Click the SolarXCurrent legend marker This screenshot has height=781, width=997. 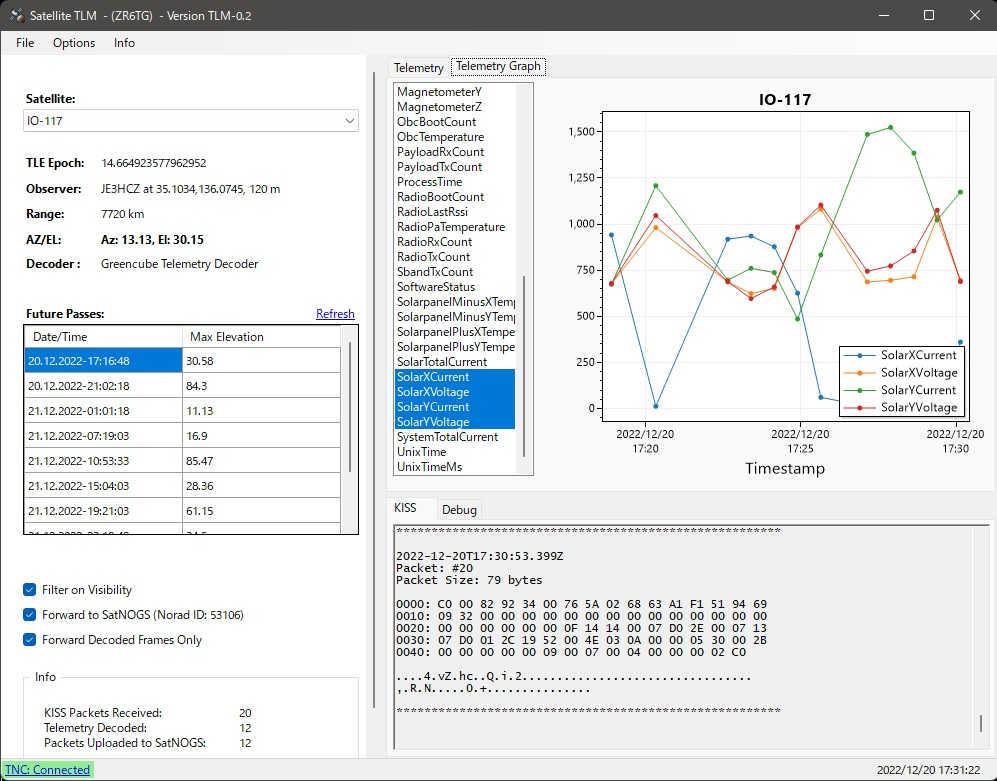(x=861, y=355)
